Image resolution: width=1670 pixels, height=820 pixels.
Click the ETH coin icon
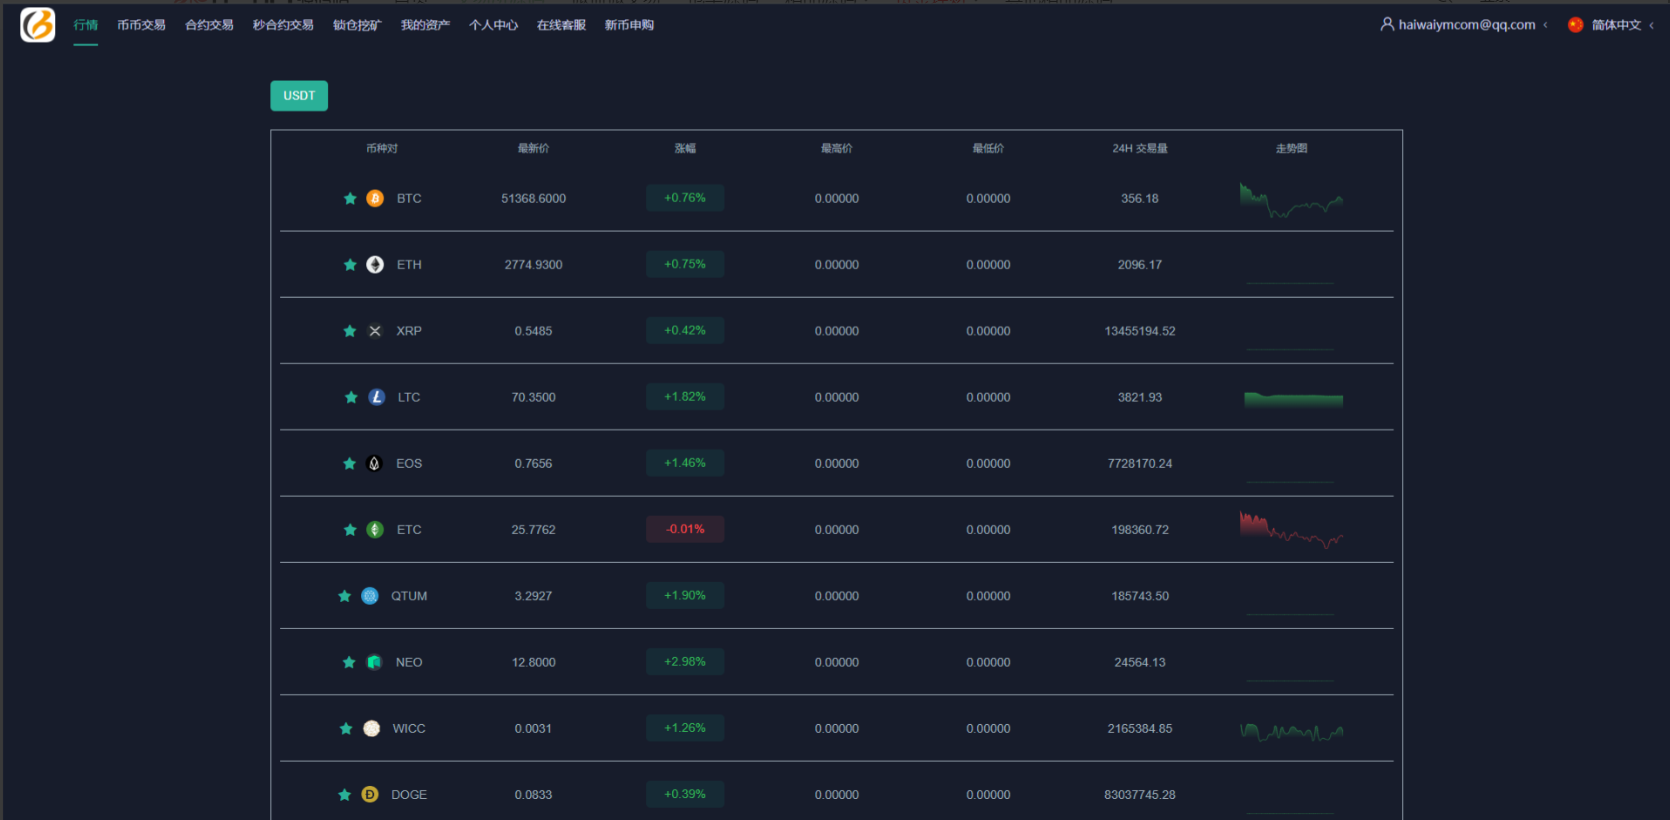375,265
